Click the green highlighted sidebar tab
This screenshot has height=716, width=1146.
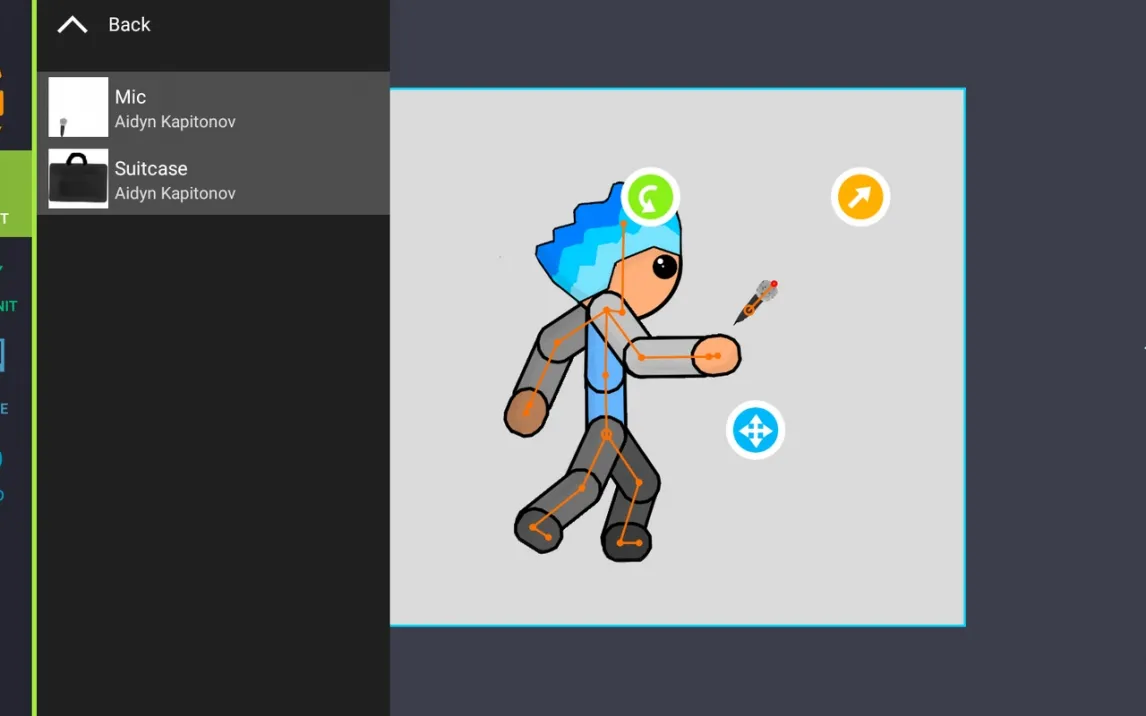click(16, 193)
